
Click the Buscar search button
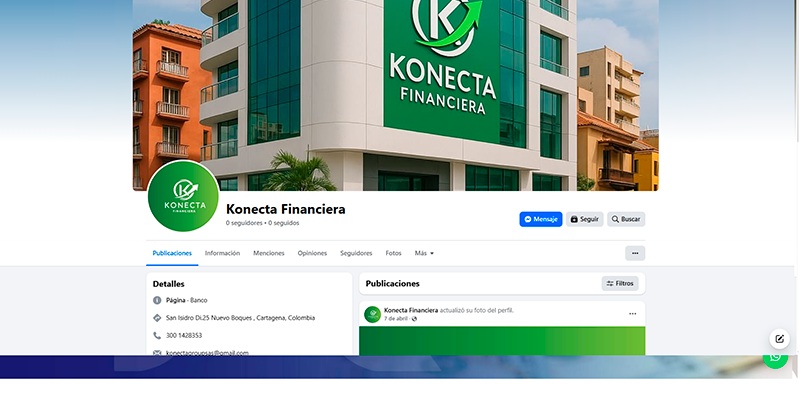point(626,219)
